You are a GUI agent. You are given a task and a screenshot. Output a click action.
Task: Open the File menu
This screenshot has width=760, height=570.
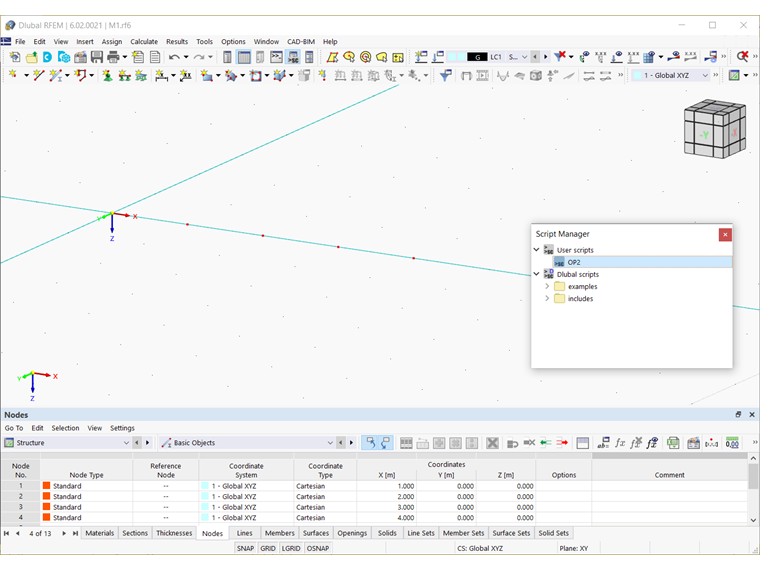[x=20, y=42]
